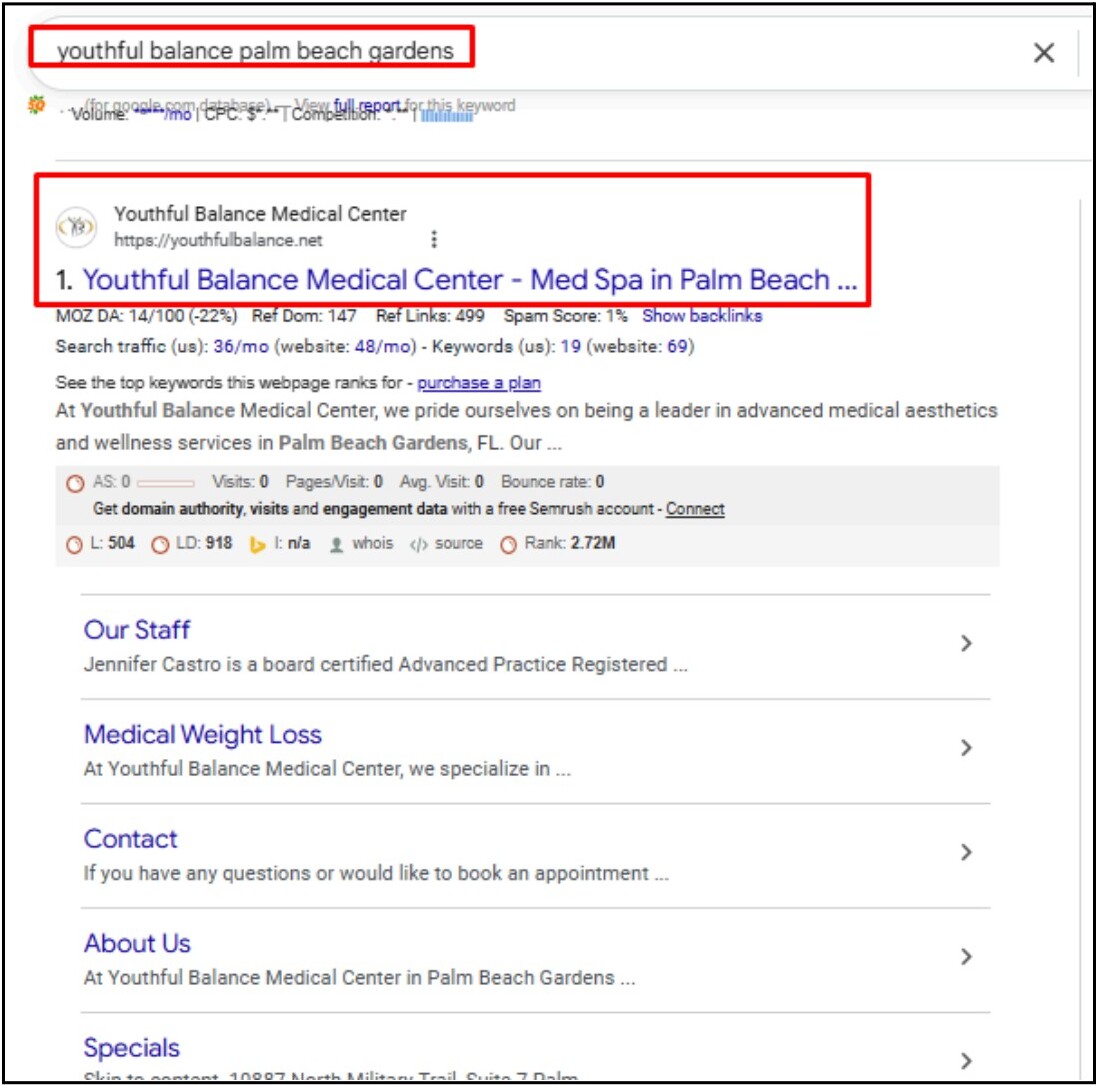Click the competition trend bar chart
This screenshot has height=1085, width=1096.
[447, 116]
